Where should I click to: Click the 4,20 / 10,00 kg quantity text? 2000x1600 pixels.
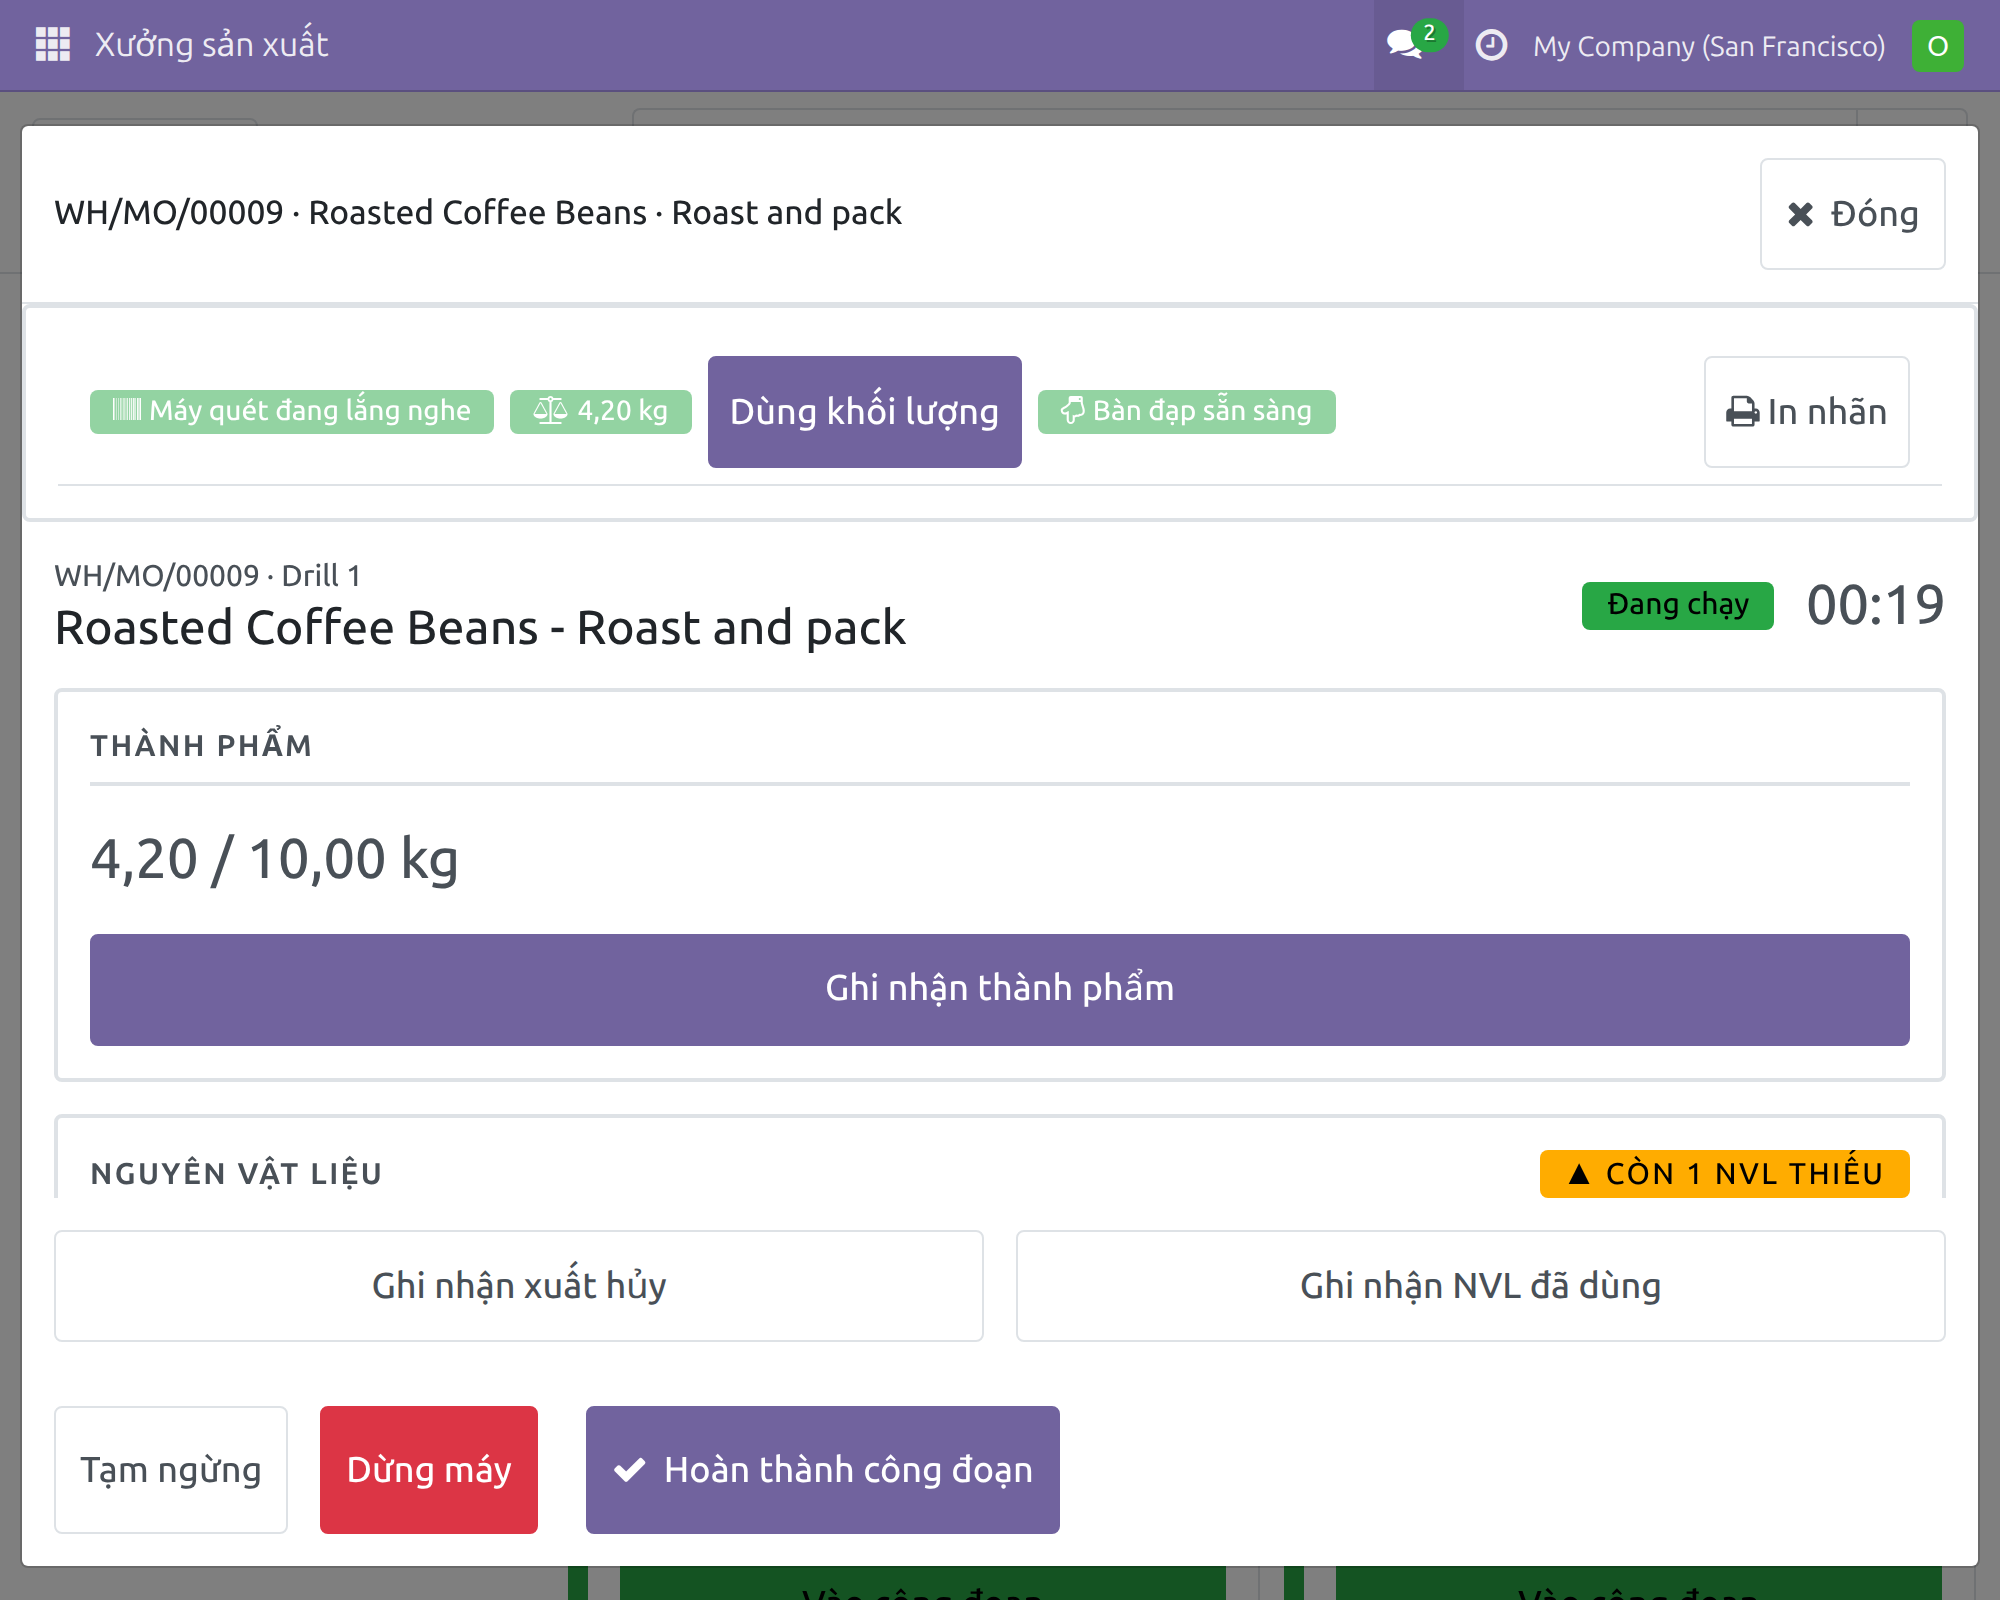click(x=274, y=859)
